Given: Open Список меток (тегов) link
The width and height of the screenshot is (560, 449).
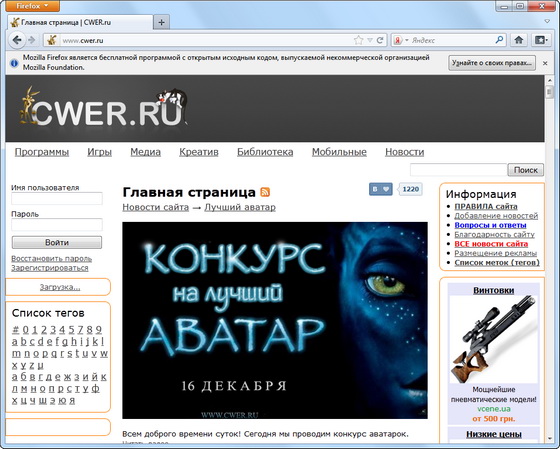Looking at the screenshot, I should (x=497, y=263).
